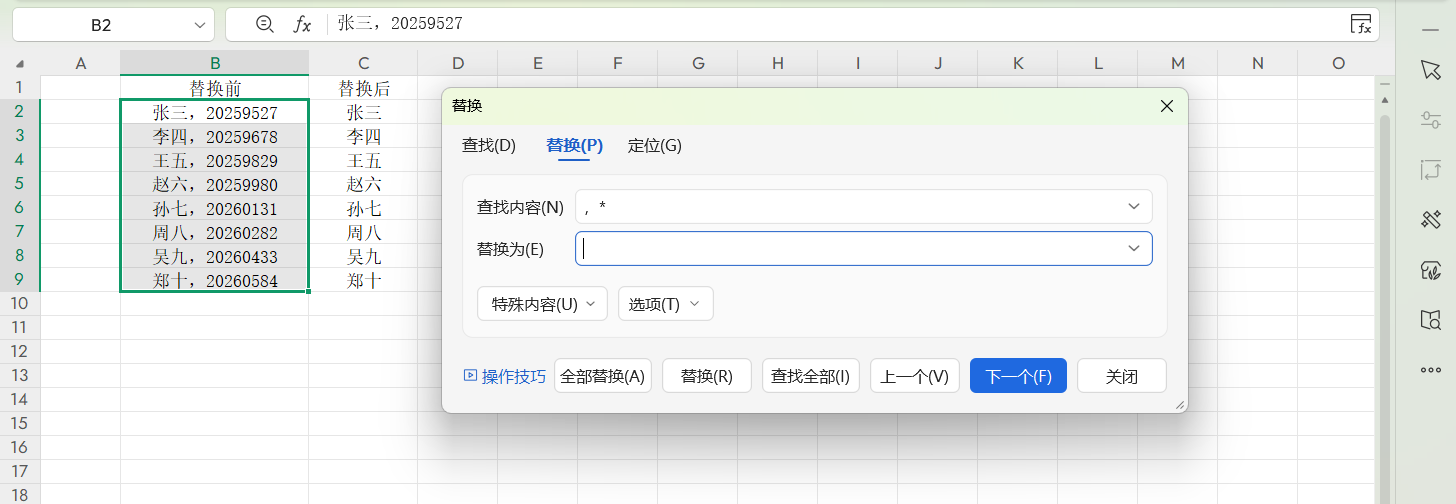Switch to the 查找(D) tab
The height and width of the screenshot is (504, 1456).
click(488, 145)
